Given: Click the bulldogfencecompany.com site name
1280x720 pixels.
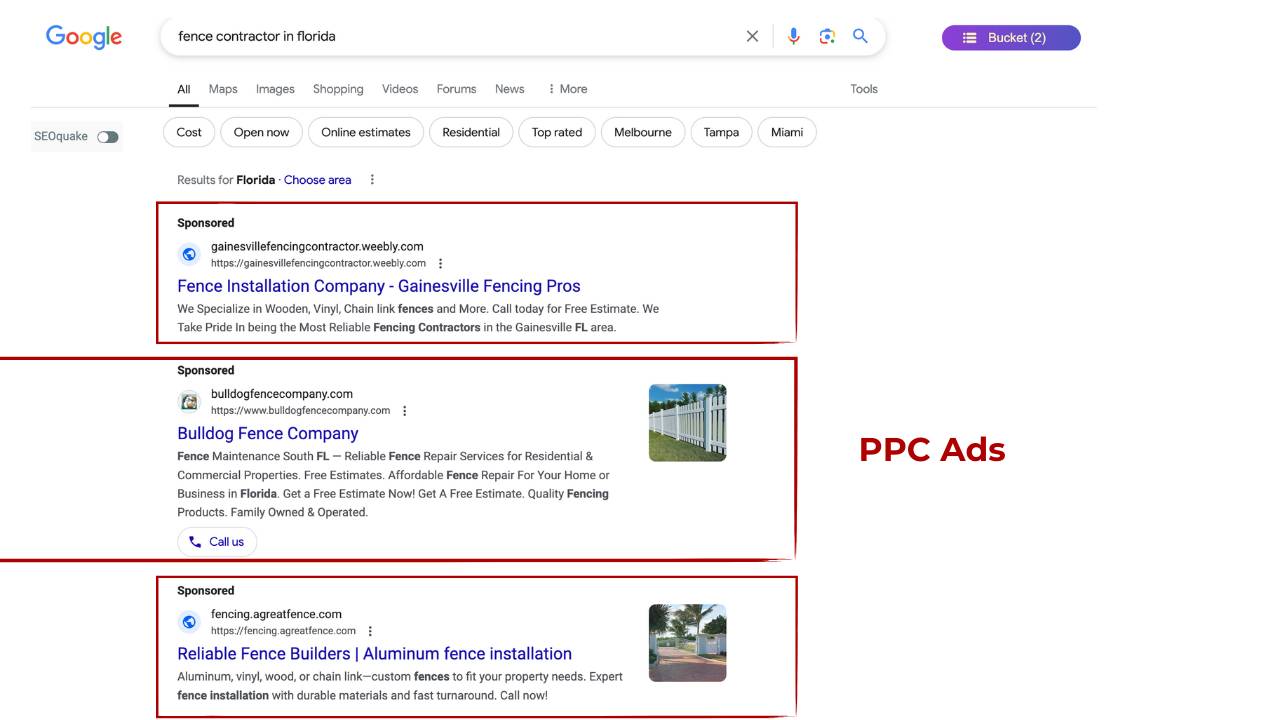Looking at the screenshot, I should tap(282, 394).
